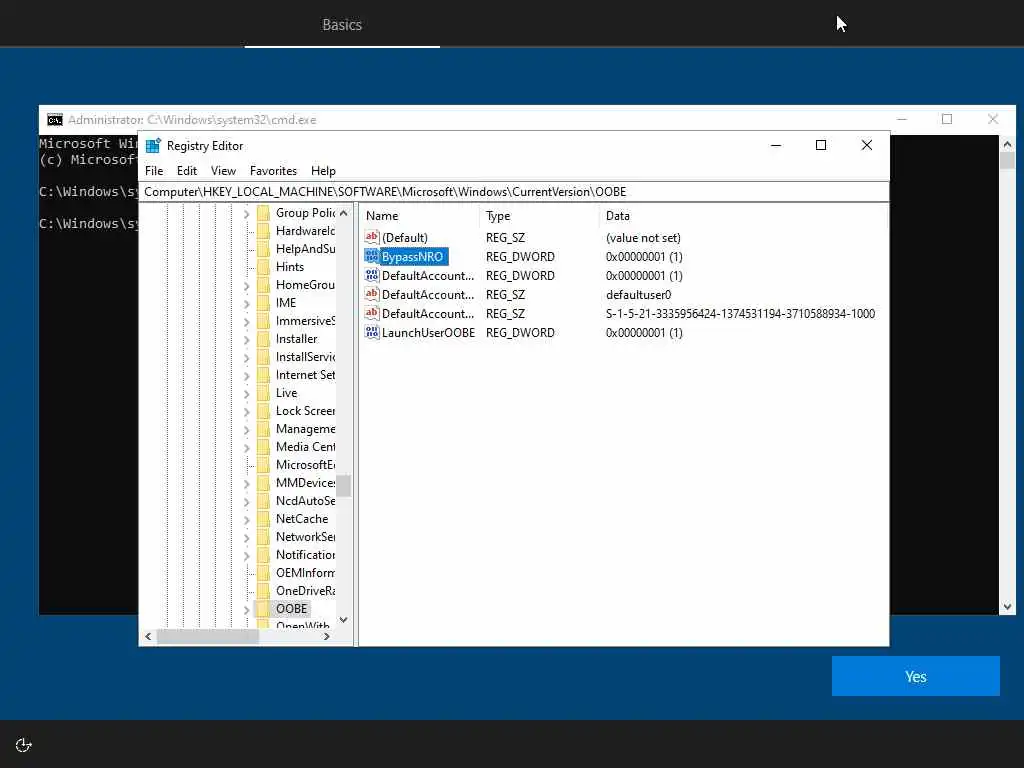Switch to the Basics tab
1024x768 pixels.
342,25
